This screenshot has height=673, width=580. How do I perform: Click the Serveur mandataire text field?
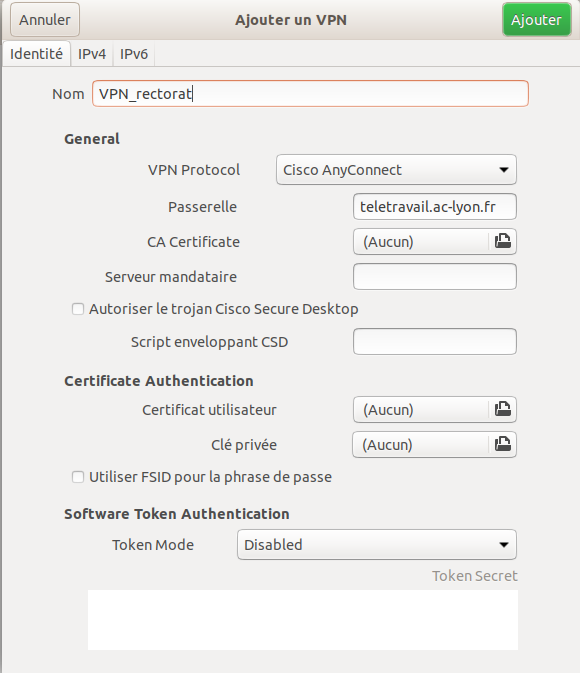[x=434, y=276]
